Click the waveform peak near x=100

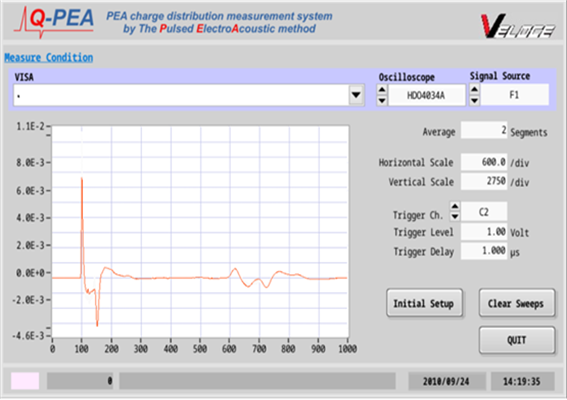point(82,179)
